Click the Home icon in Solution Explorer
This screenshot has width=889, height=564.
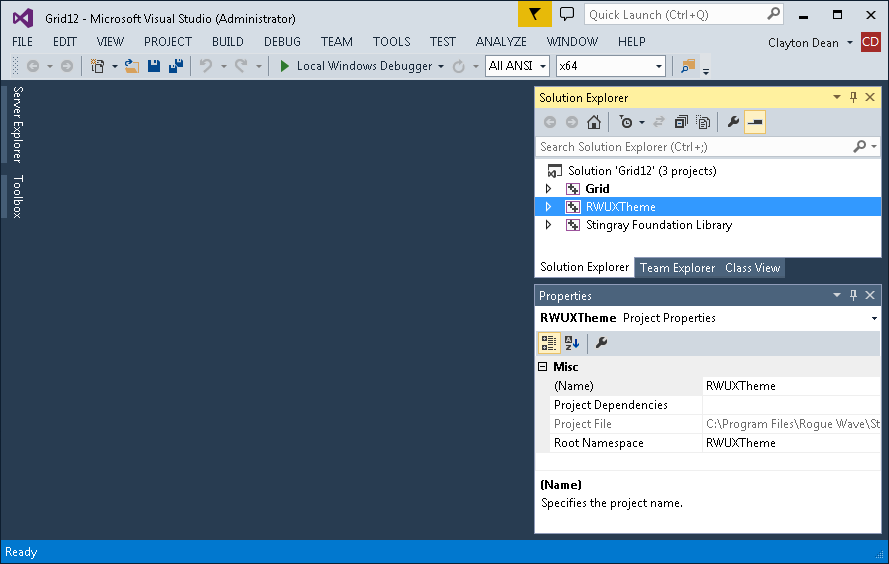pyautogui.click(x=594, y=122)
